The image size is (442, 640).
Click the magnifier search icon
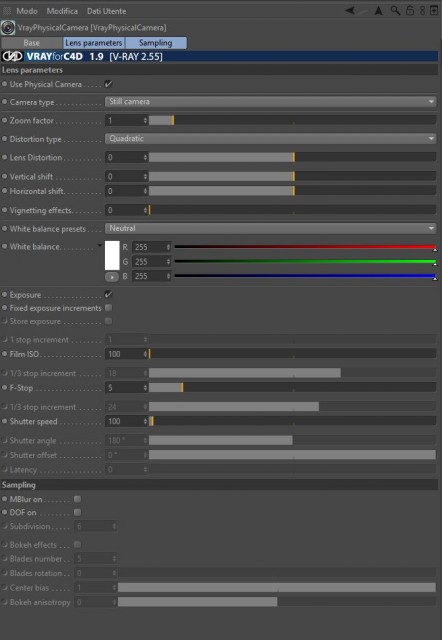tap(395, 11)
